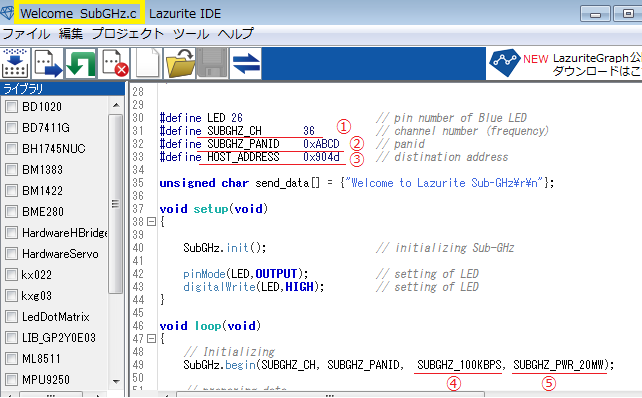642x398 pixels.
Task: Click the SUBGHZ_100KBPS parameter in code
Action: click(459, 365)
